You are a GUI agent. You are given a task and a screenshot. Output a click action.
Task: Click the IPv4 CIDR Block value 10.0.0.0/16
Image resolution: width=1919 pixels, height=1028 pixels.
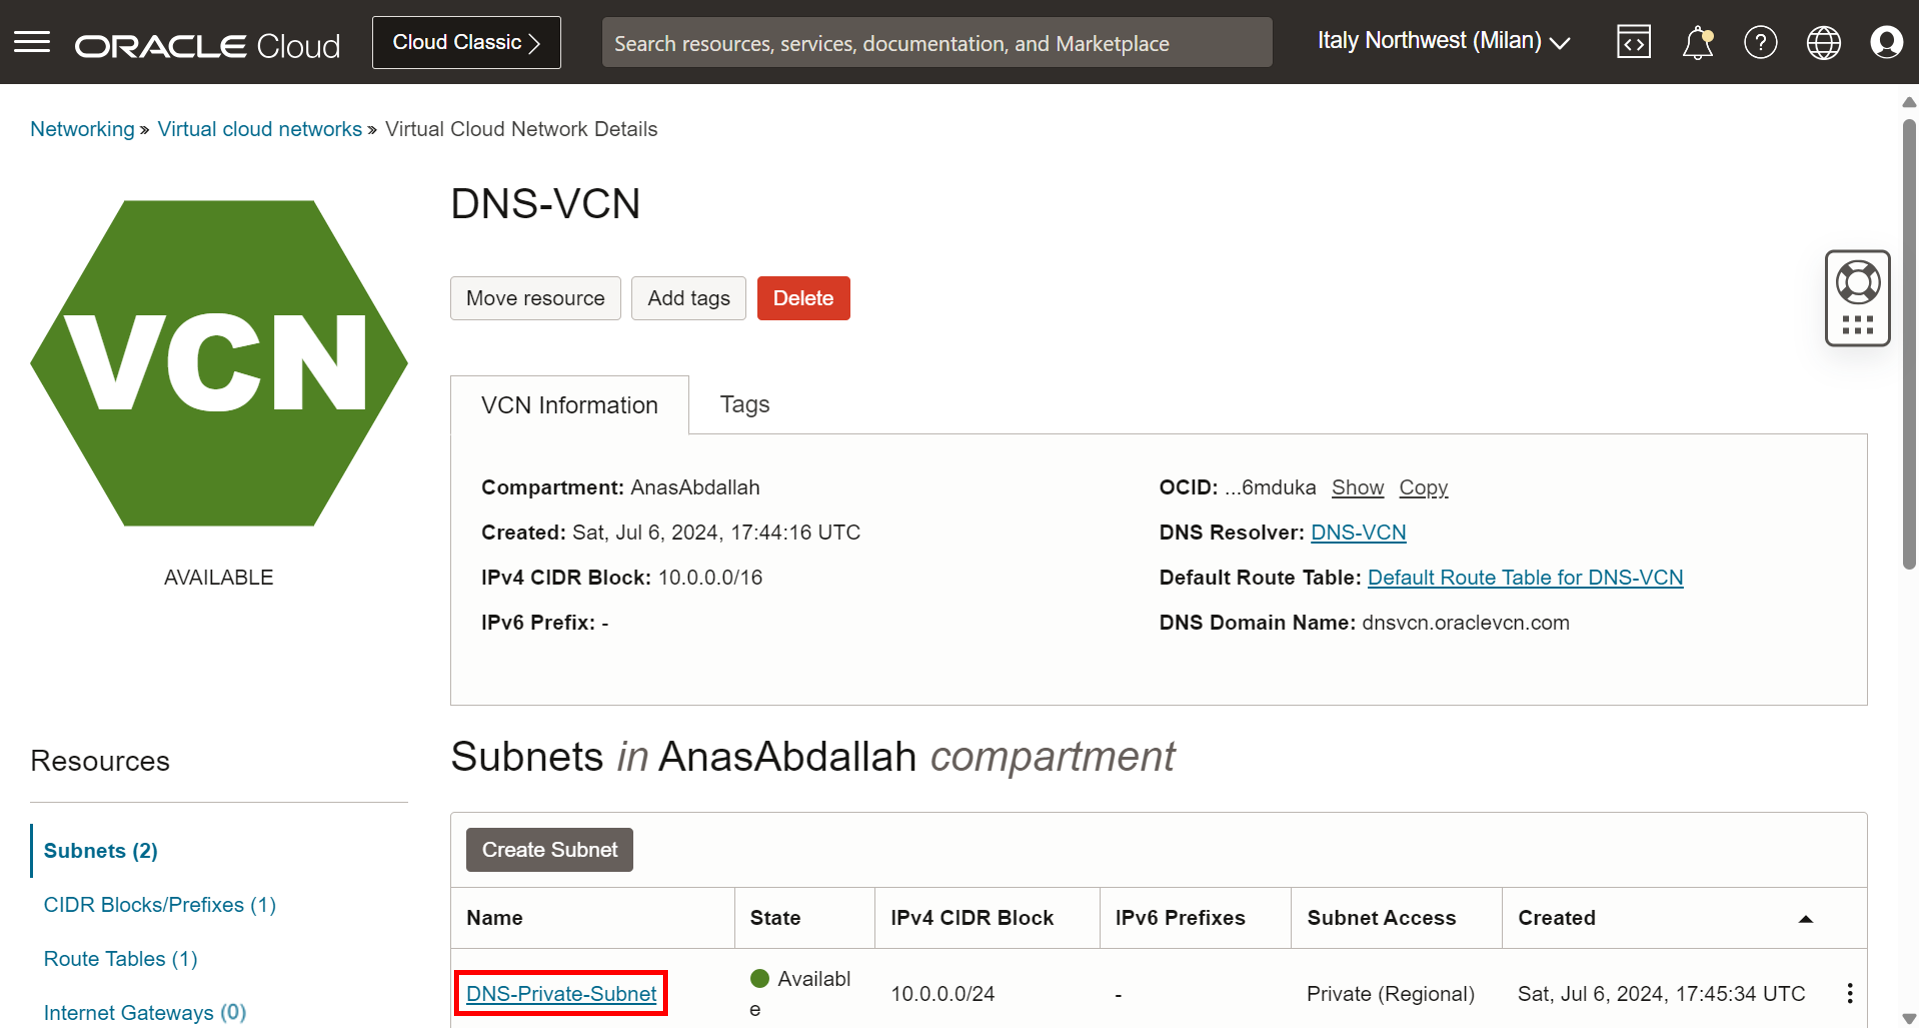click(x=710, y=577)
